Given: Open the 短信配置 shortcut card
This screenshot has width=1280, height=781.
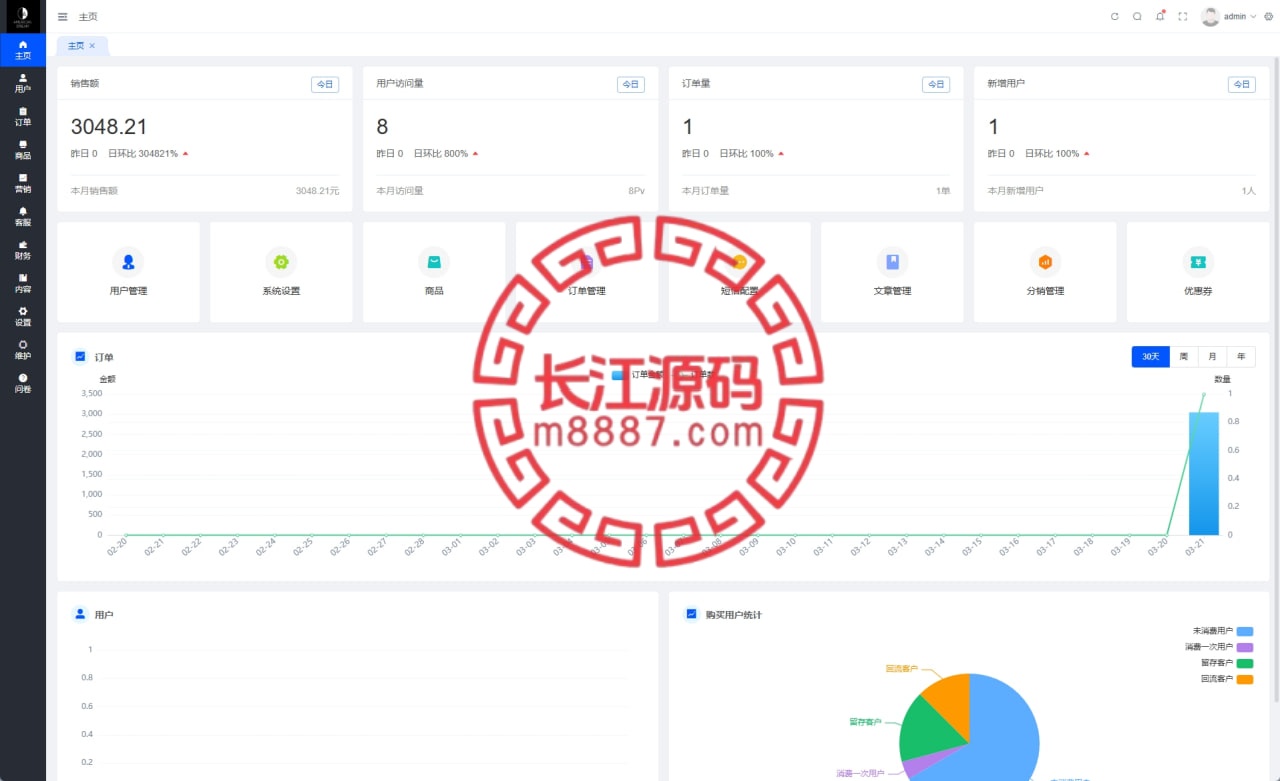Looking at the screenshot, I should tap(740, 272).
